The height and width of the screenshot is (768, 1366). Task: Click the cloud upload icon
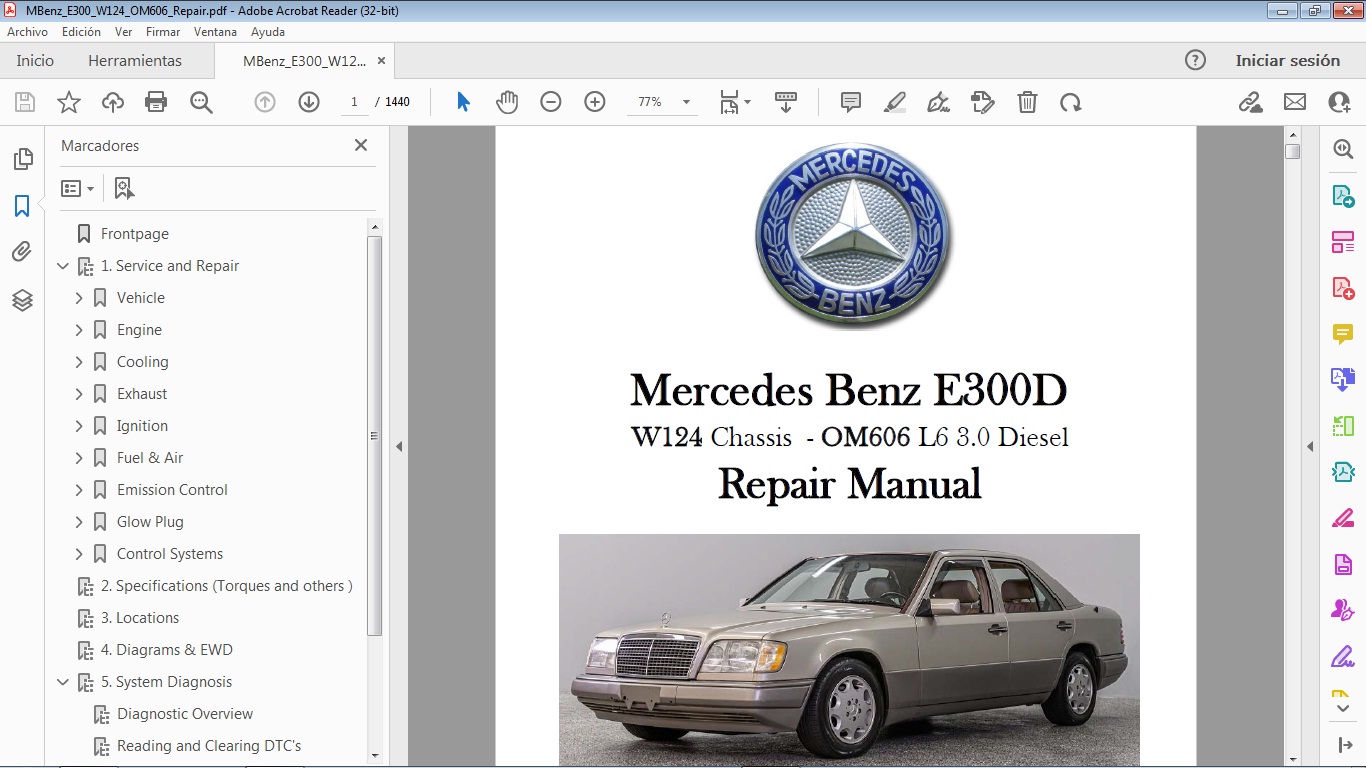click(x=113, y=102)
